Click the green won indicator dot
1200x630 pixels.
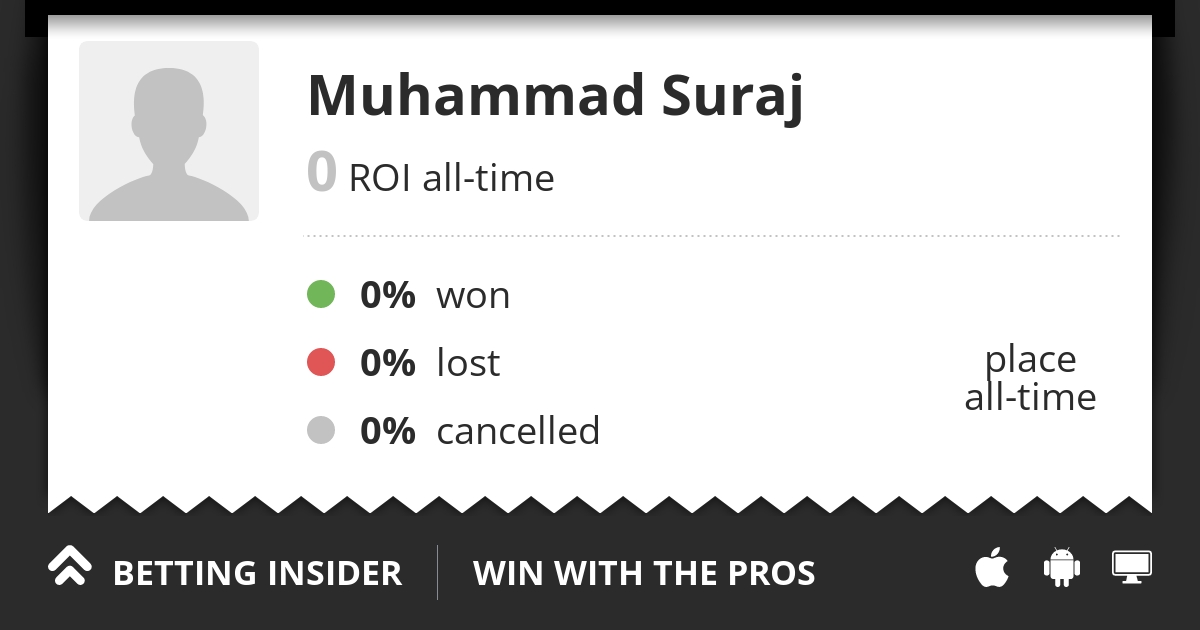[320, 295]
